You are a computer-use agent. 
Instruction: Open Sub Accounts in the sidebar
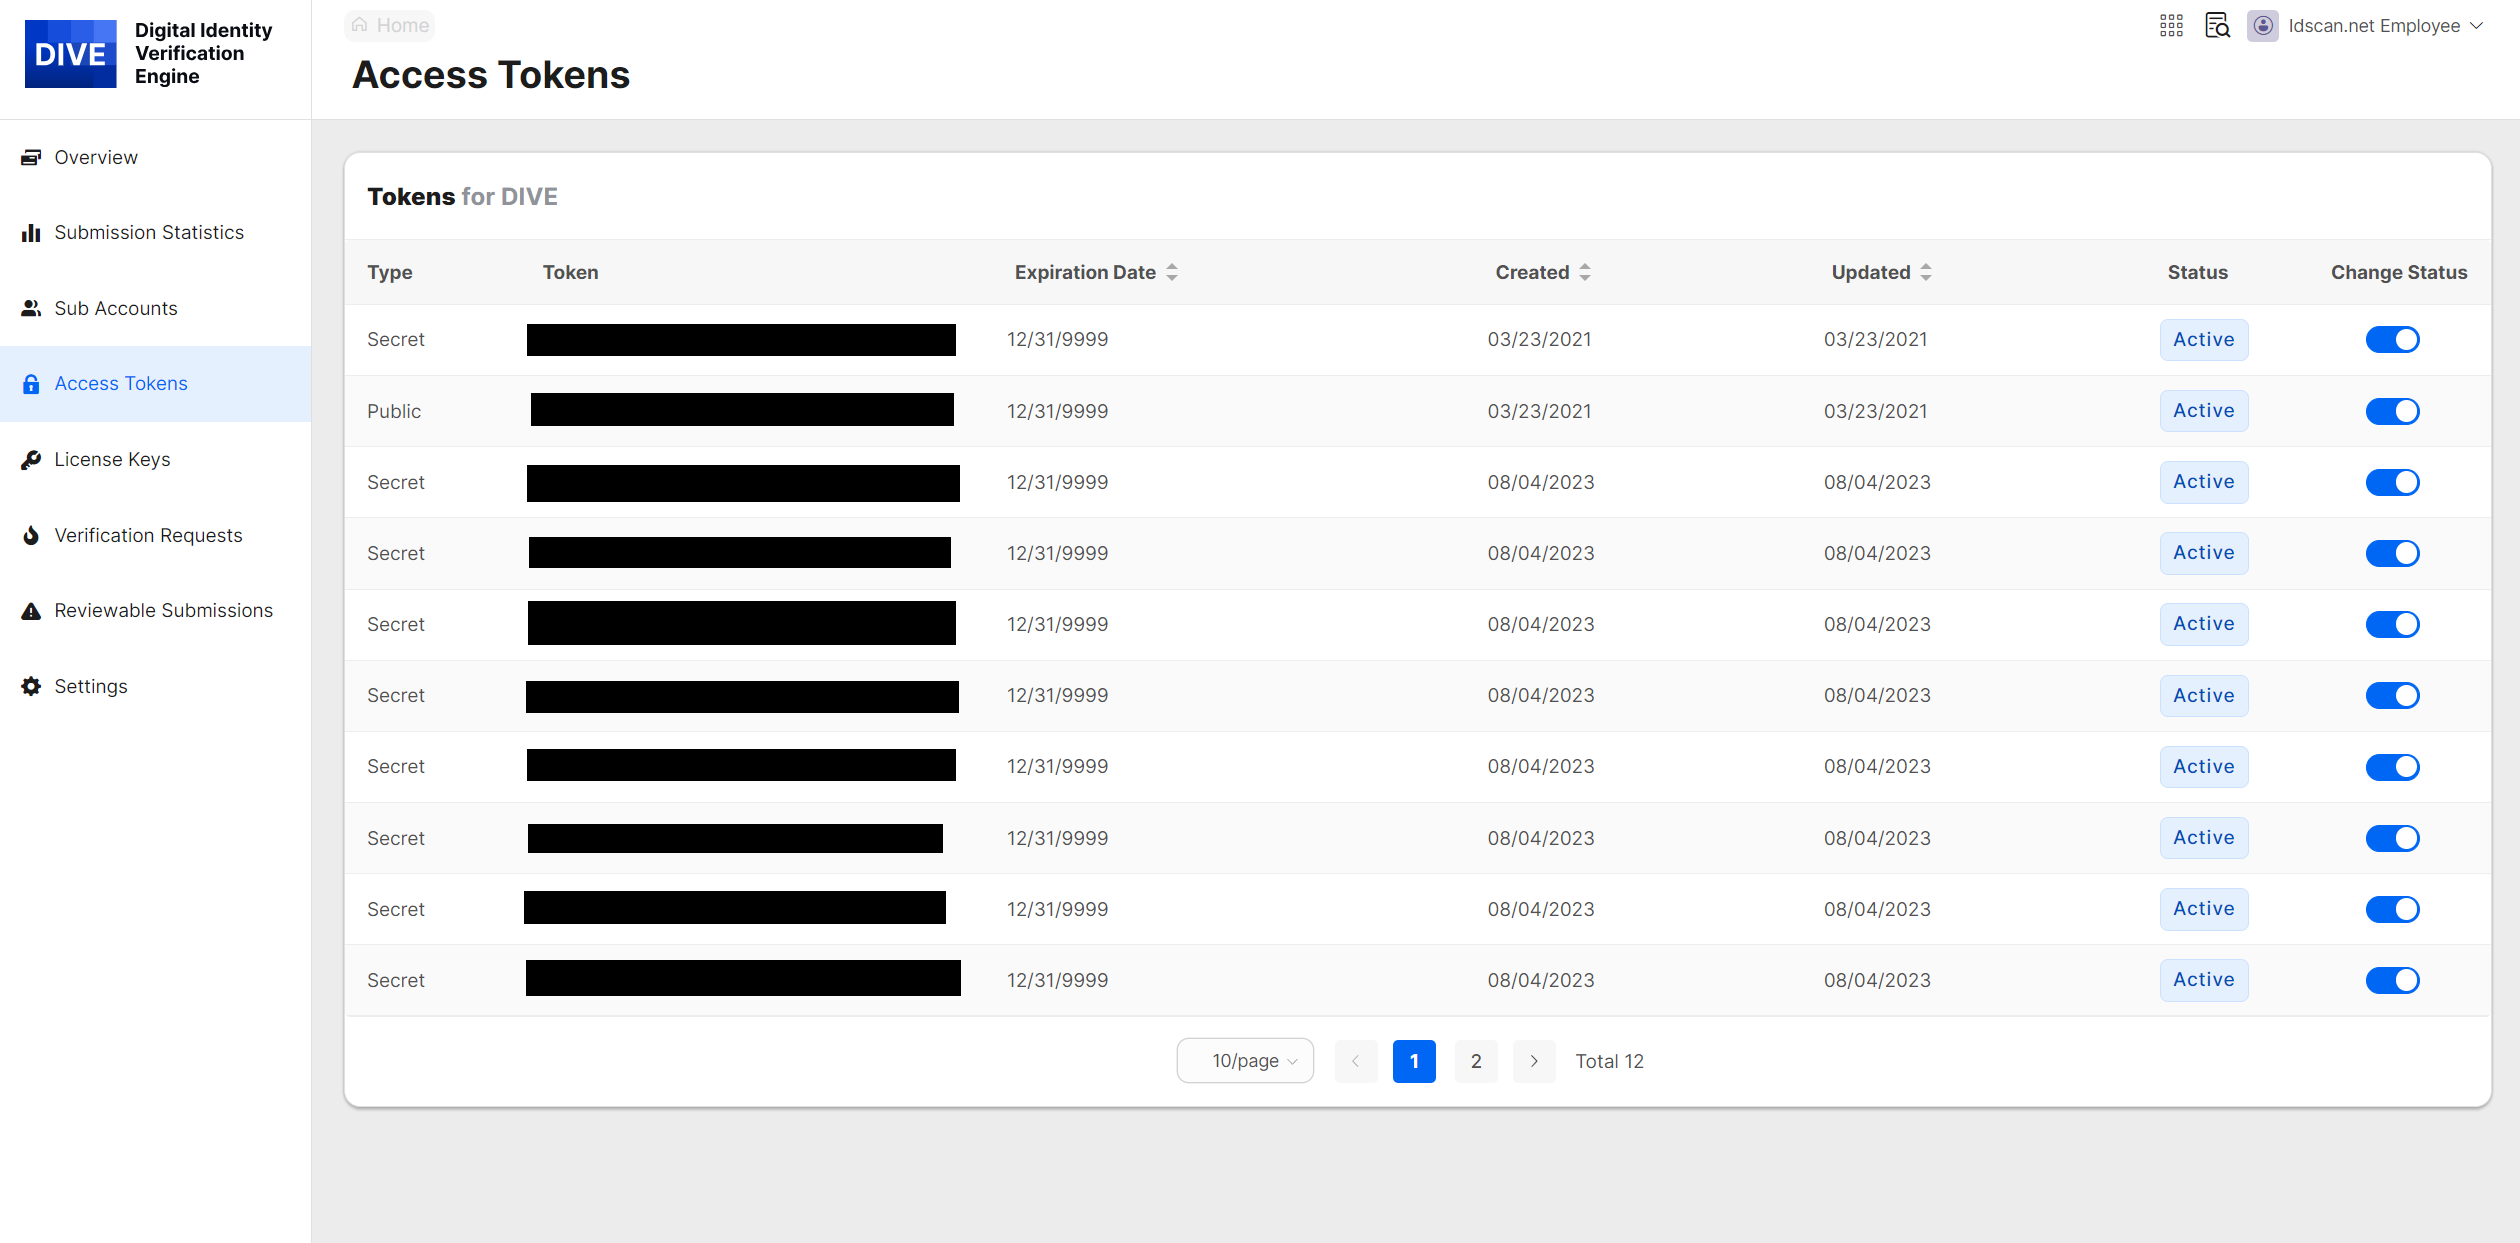[115, 309]
